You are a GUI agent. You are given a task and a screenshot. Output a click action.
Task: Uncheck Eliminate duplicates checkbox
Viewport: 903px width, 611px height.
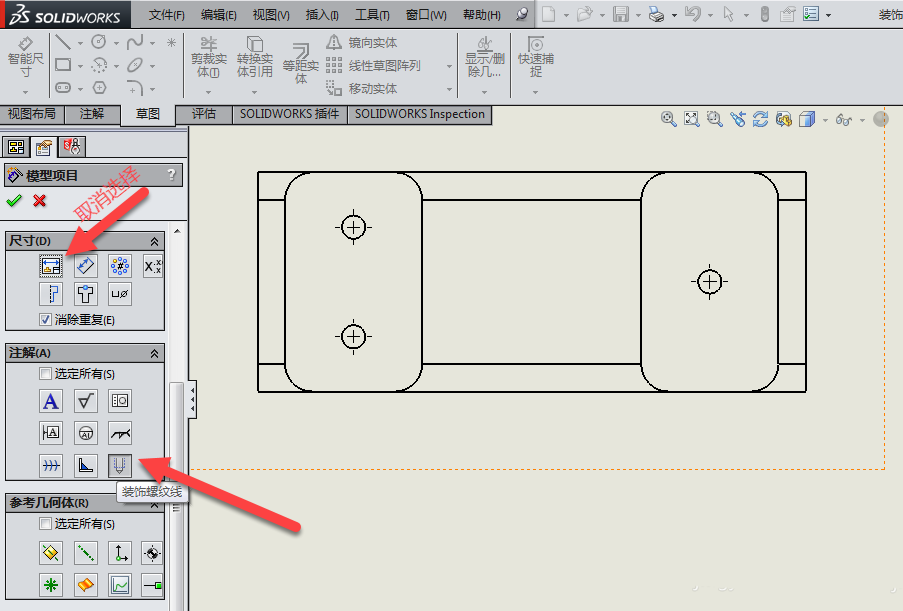(45, 320)
